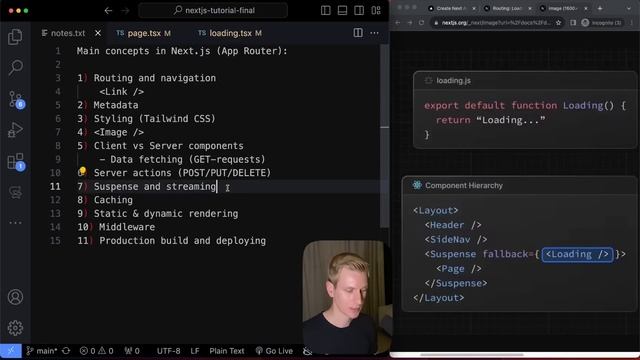Open the Explorer view in activity bar

click(15, 37)
